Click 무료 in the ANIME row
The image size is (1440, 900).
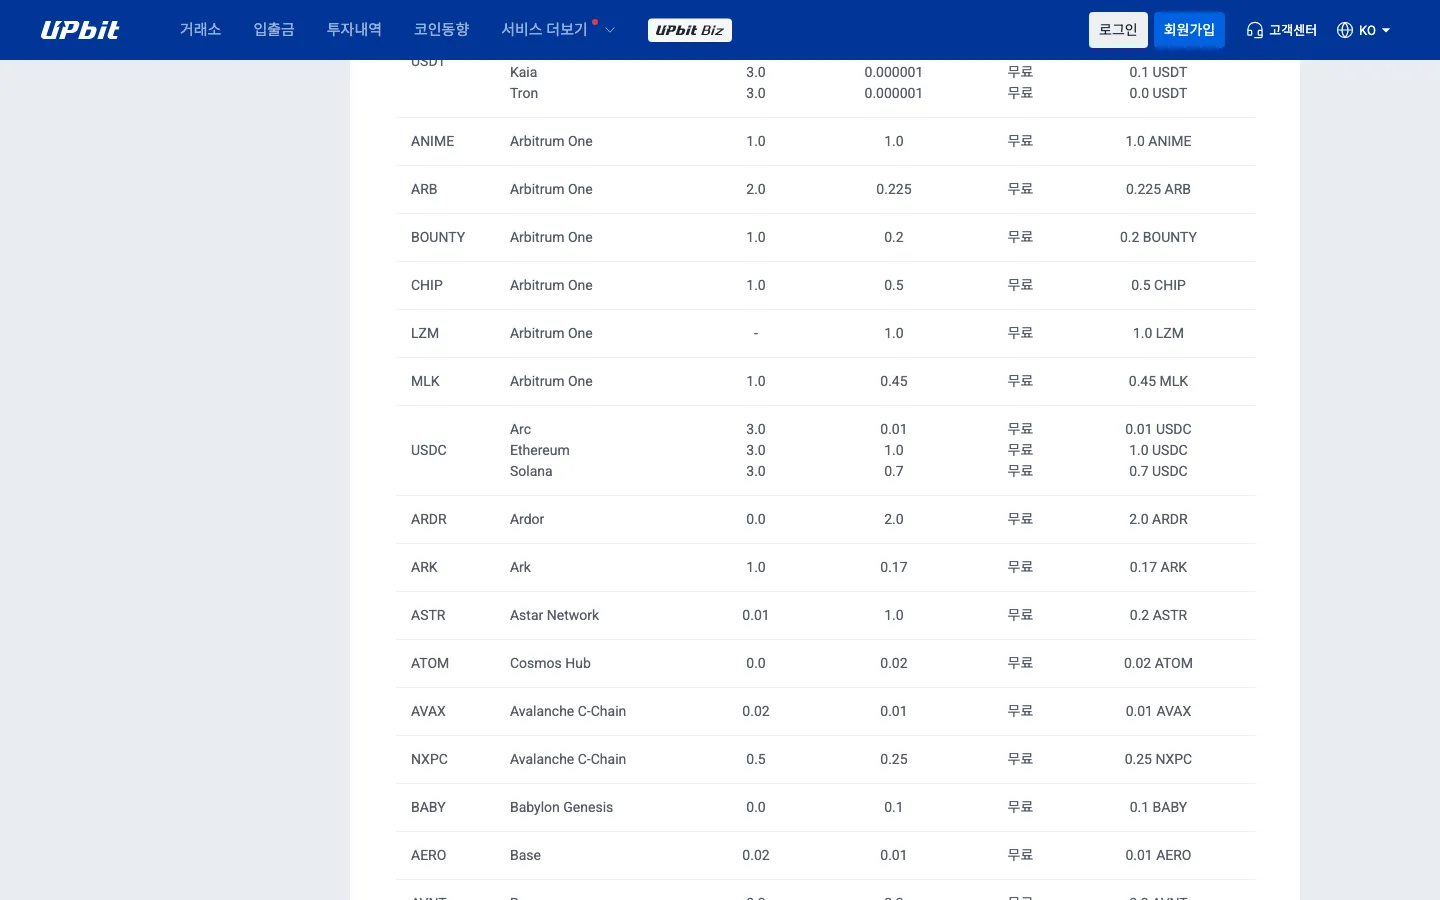click(x=1020, y=141)
